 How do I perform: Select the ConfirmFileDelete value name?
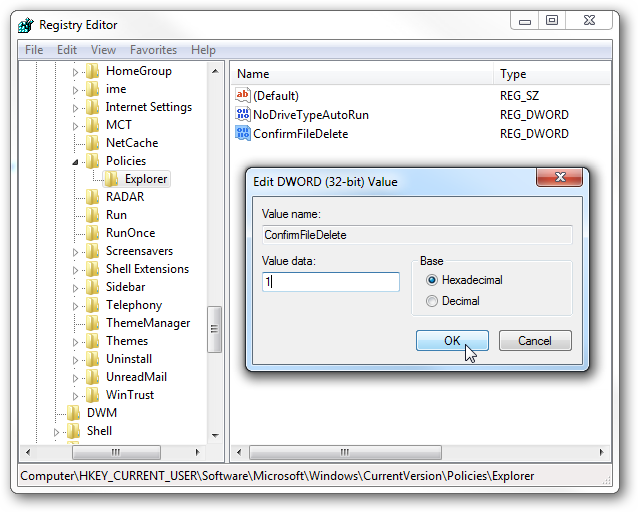click(300, 134)
